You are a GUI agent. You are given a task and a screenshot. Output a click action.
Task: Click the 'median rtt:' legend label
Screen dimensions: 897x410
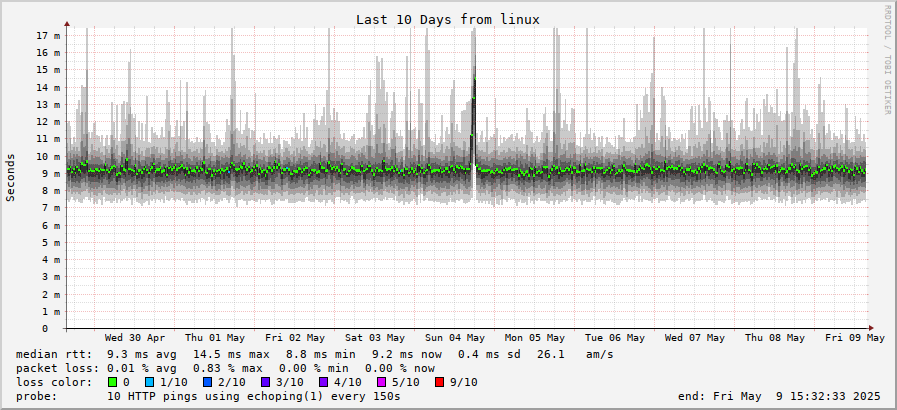54,355
